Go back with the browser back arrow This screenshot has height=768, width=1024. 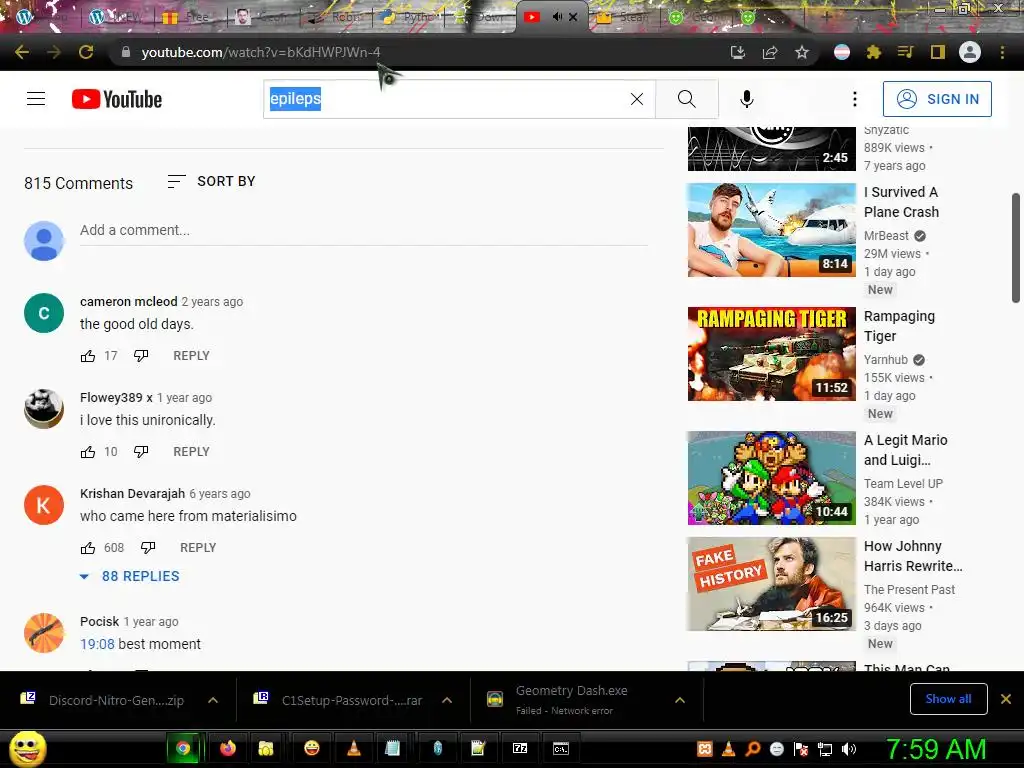point(22,52)
